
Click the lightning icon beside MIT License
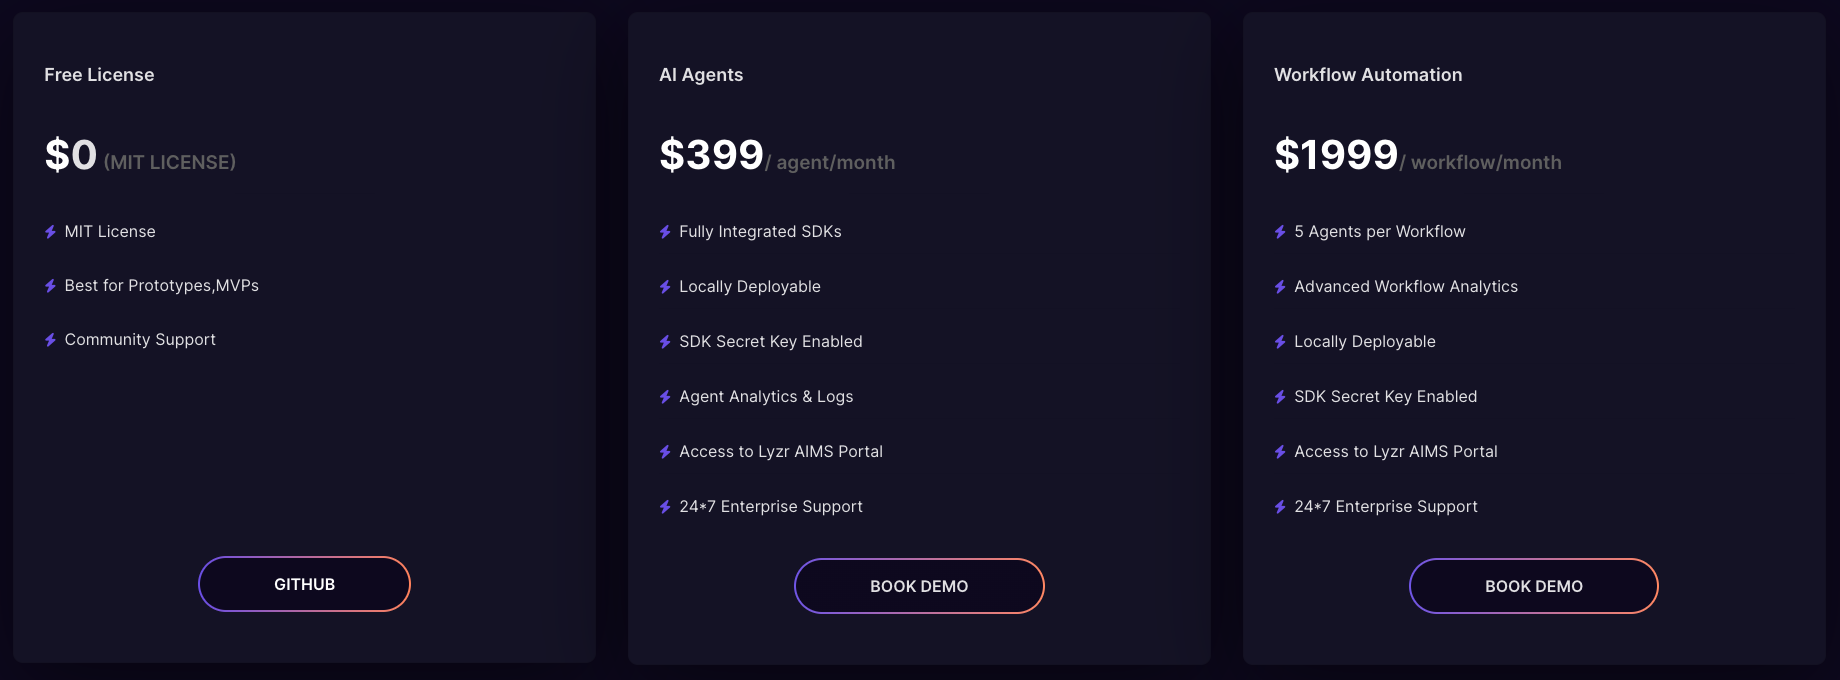click(50, 232)
